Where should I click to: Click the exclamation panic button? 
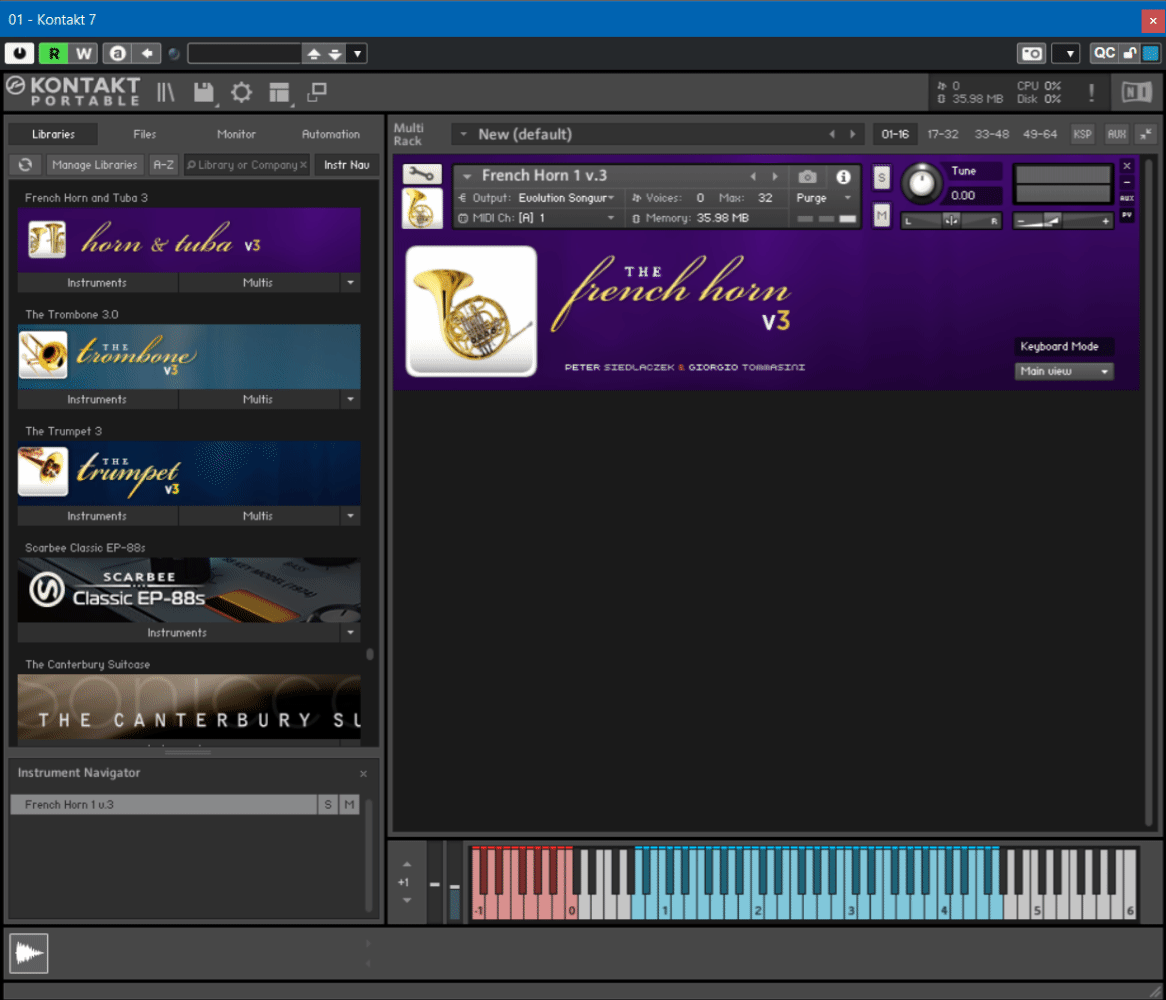[x=1091, y=92]
